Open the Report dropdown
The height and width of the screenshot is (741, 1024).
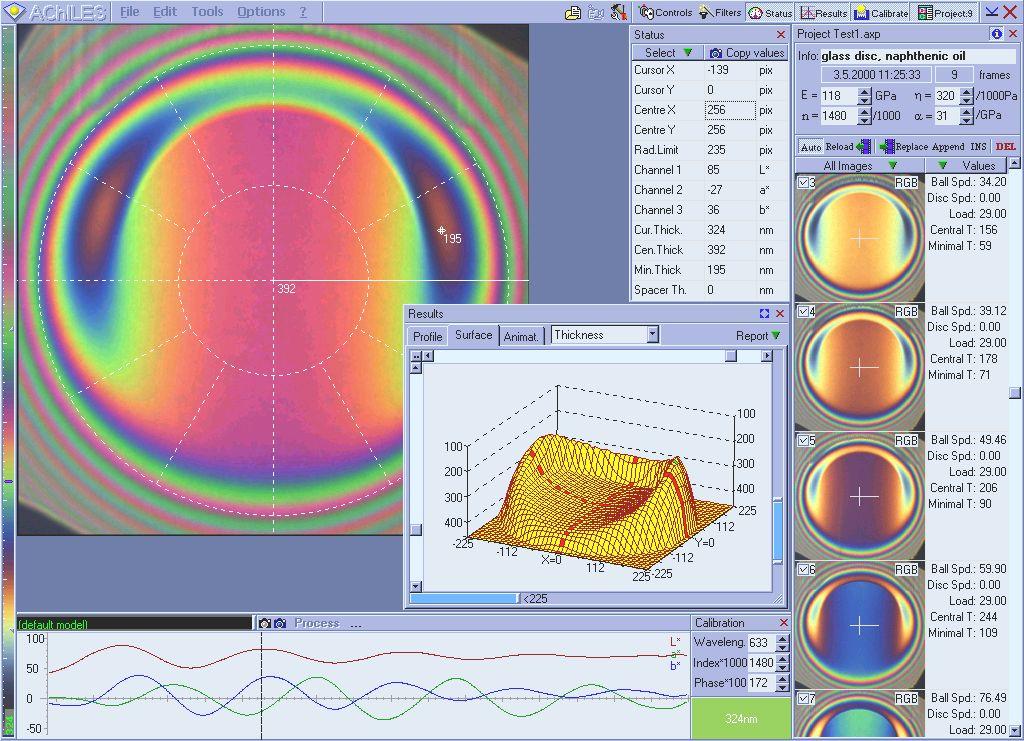pyautogui.click(x=758, y=336)
